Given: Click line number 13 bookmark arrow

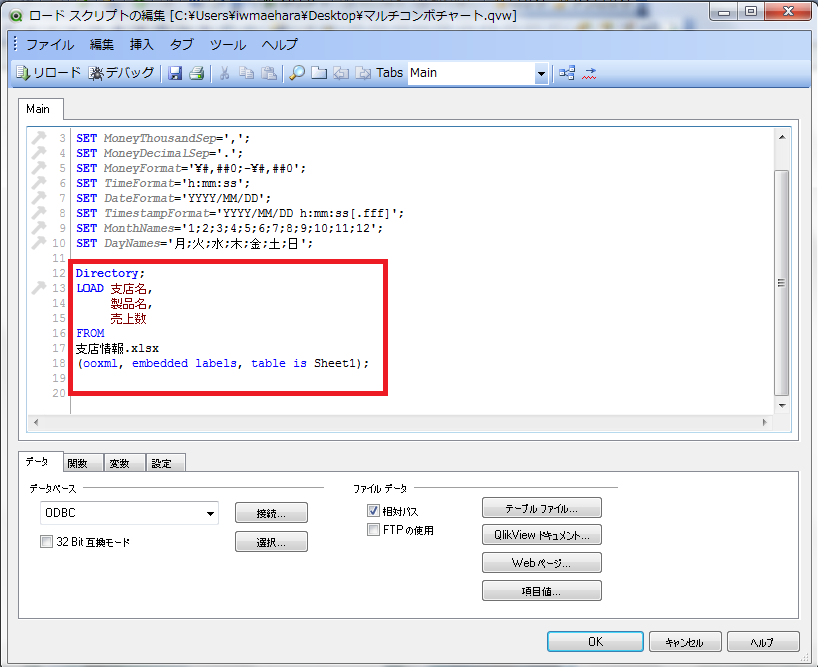Looking at the screenshot, I should [x=39, y=288].
